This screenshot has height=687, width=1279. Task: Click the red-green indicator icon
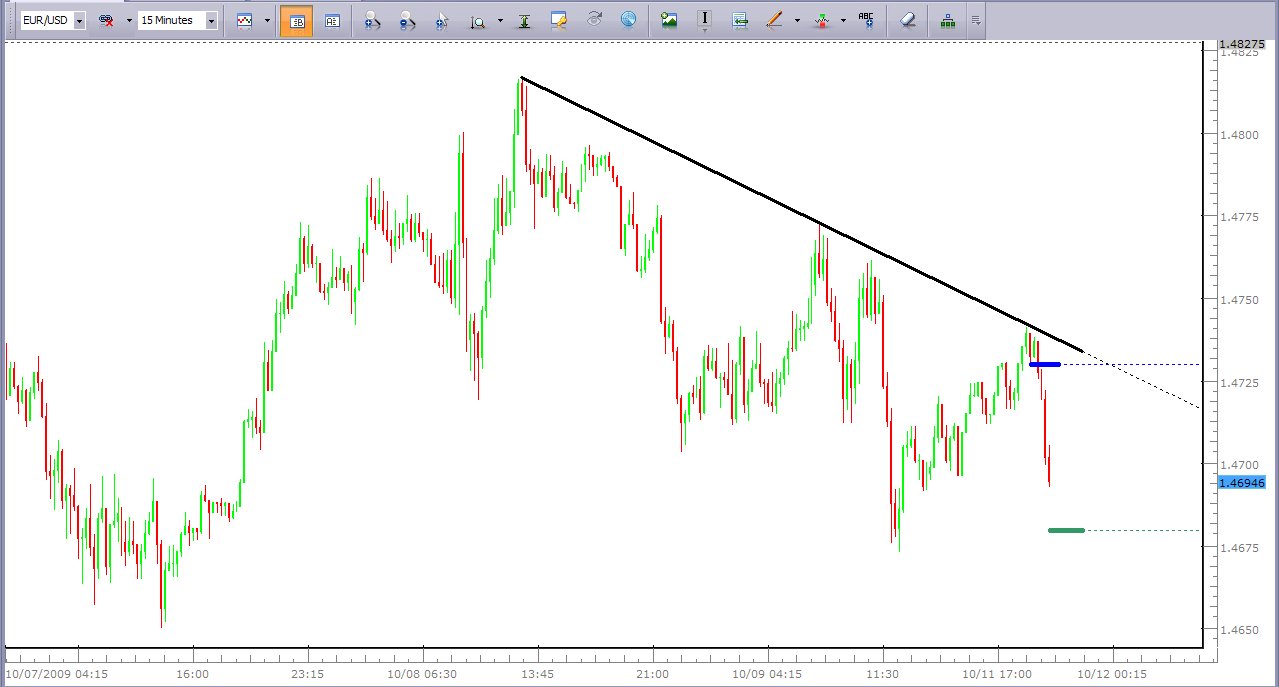click(x=822, y=20)
